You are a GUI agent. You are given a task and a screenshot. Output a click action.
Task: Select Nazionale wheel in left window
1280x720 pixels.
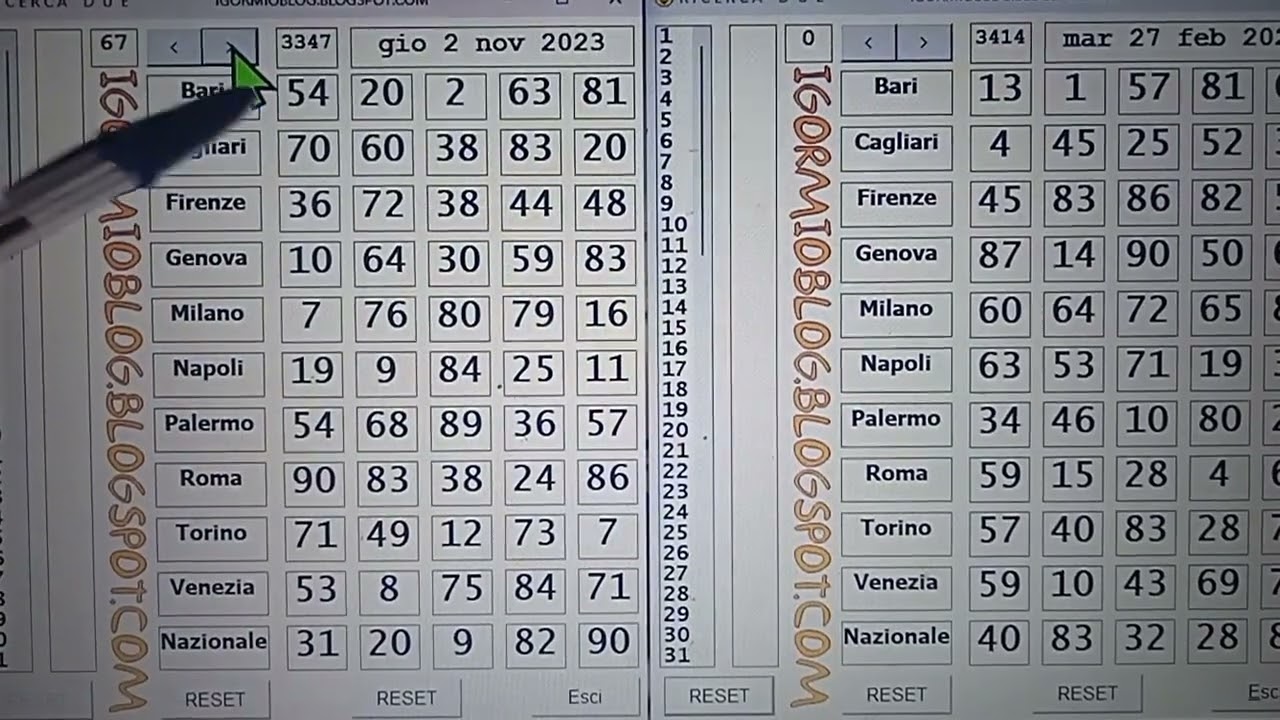213,643
